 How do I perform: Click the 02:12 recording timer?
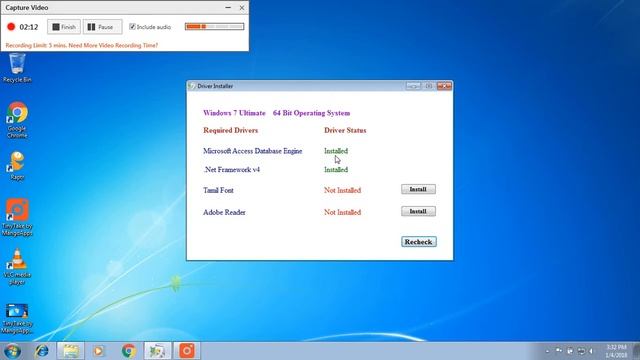[29, 27]
